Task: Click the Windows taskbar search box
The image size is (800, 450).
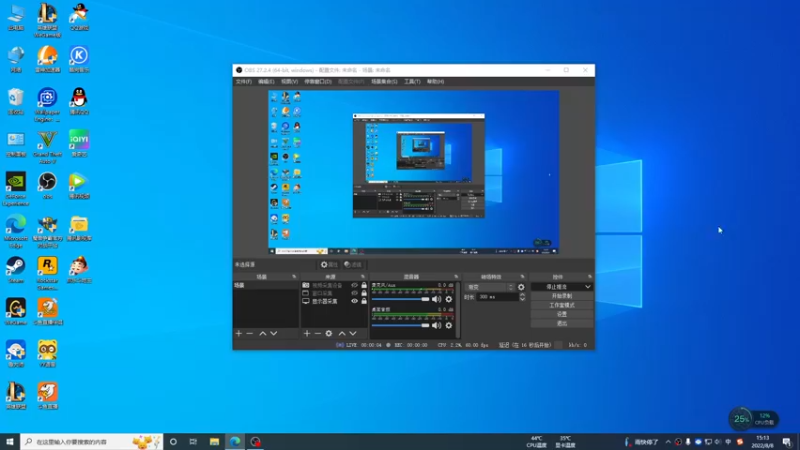Action: 91,442
